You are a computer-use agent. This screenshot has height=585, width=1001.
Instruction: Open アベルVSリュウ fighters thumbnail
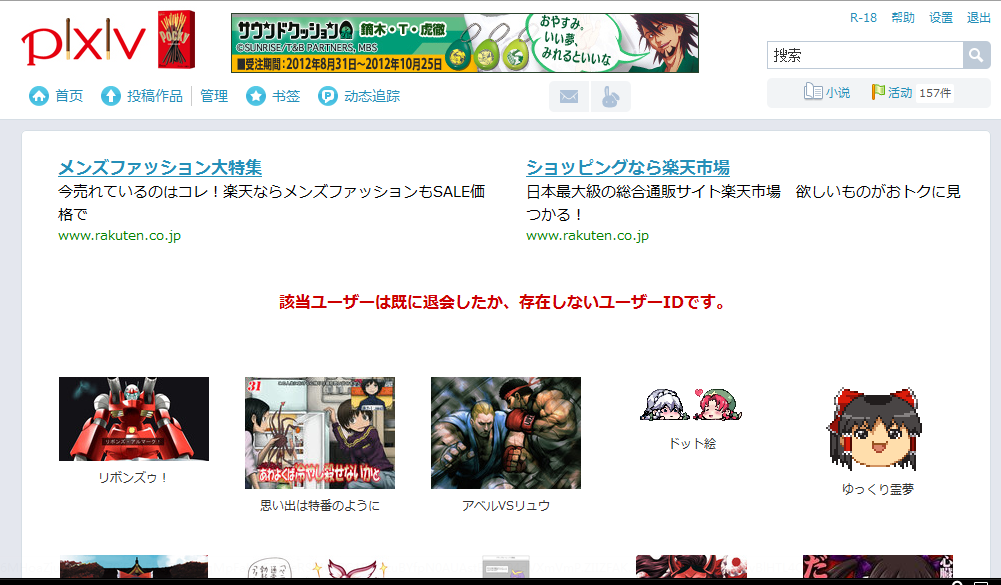506,433
